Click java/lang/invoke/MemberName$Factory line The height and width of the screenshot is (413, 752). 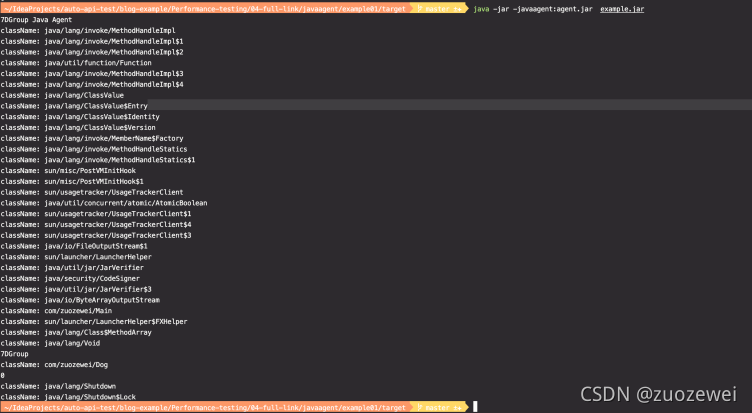92,139
